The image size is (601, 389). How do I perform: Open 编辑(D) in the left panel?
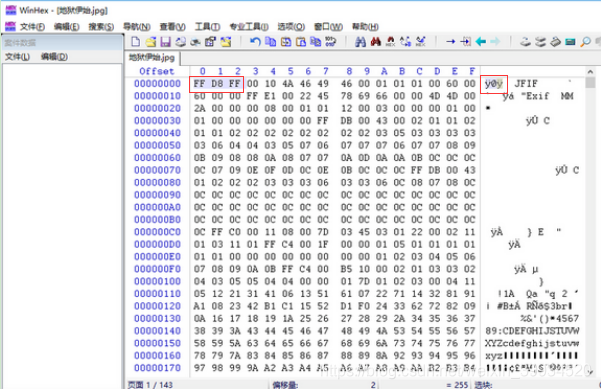(54, 57)
